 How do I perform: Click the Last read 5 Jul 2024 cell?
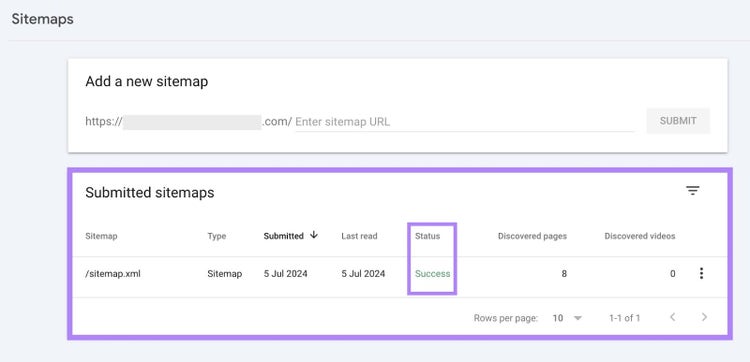pyautogui.click(x=363, y=274)
